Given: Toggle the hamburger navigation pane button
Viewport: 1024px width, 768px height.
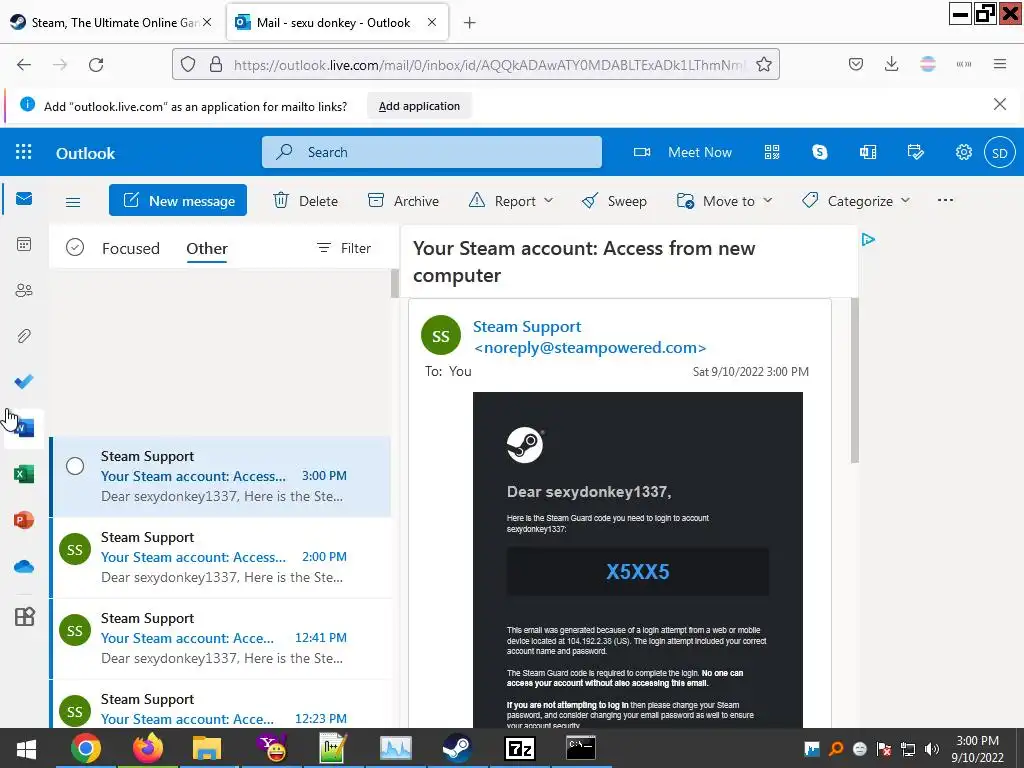Looking at the screenshot, I should coord(73,202).
